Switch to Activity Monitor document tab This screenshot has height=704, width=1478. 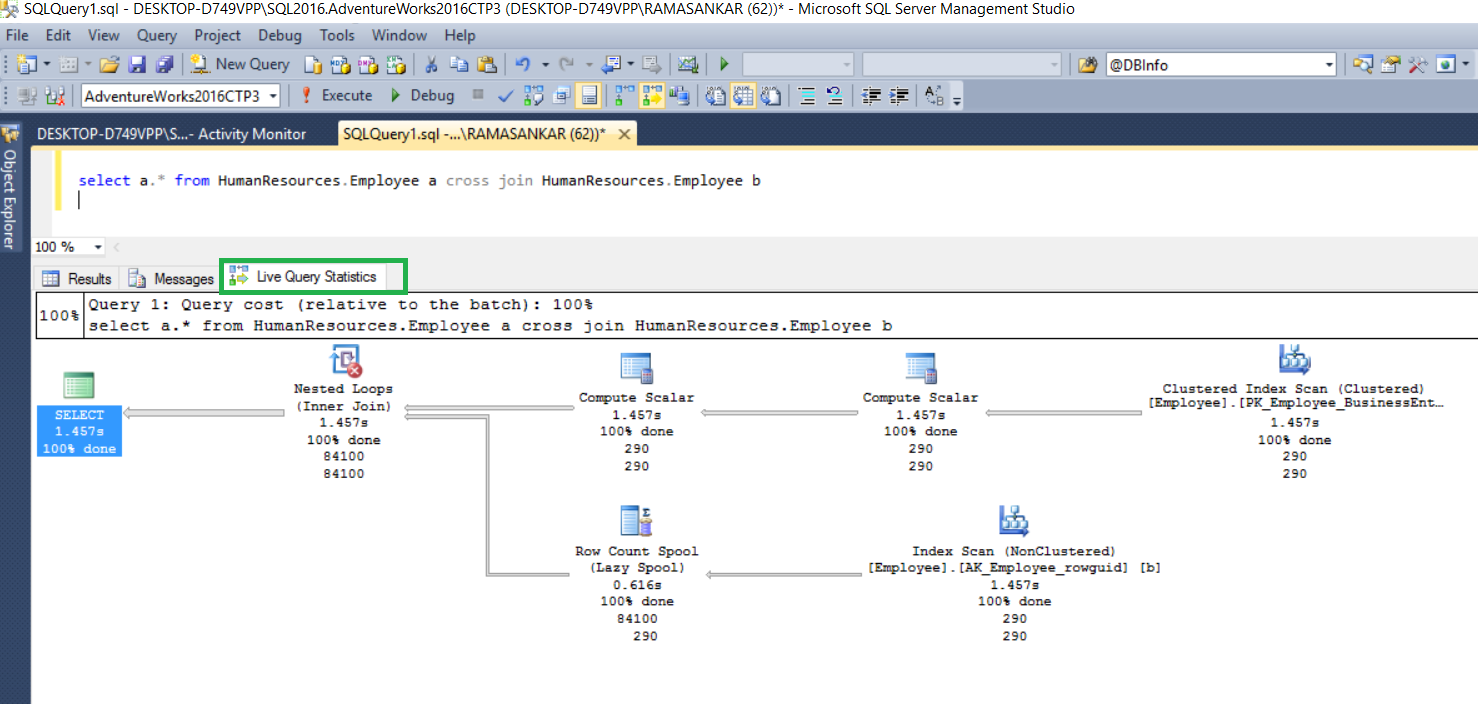(x=171, y=134)
